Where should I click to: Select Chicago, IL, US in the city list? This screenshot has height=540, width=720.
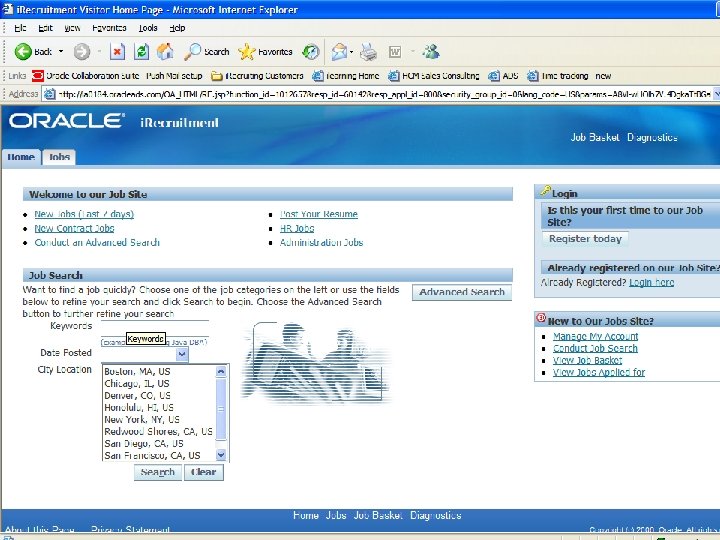[136, 383]
